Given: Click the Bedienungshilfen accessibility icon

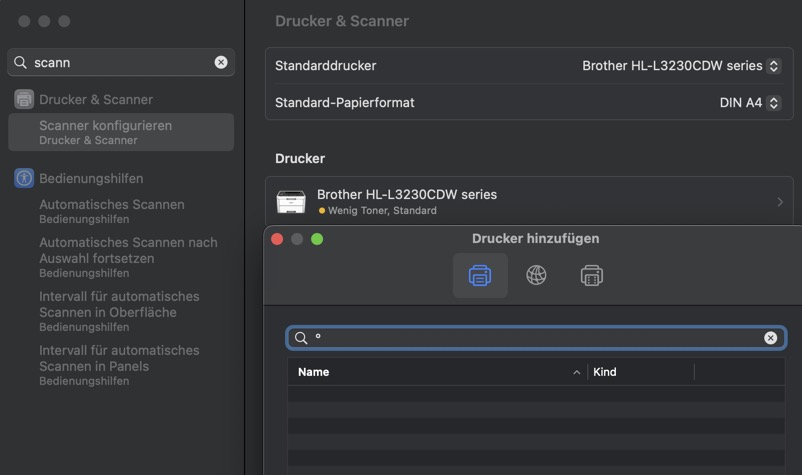Looking at the screenshot, I should tap(24, 178).
